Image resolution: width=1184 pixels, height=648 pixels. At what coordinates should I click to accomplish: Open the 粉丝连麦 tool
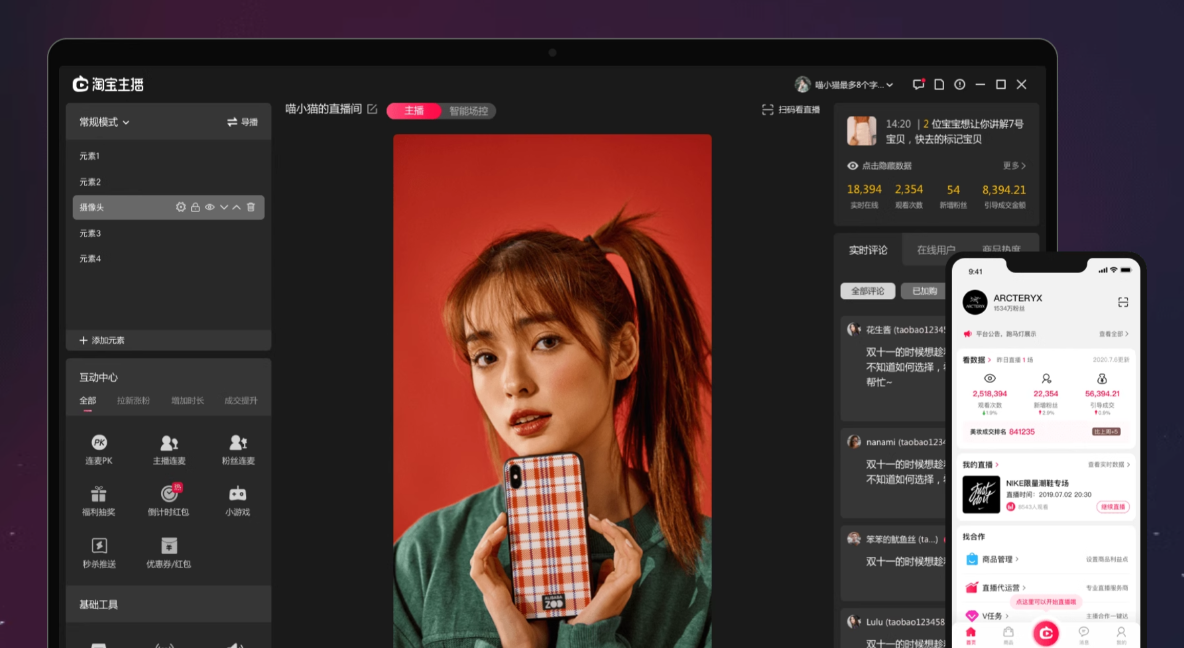(x=238, y=449)
